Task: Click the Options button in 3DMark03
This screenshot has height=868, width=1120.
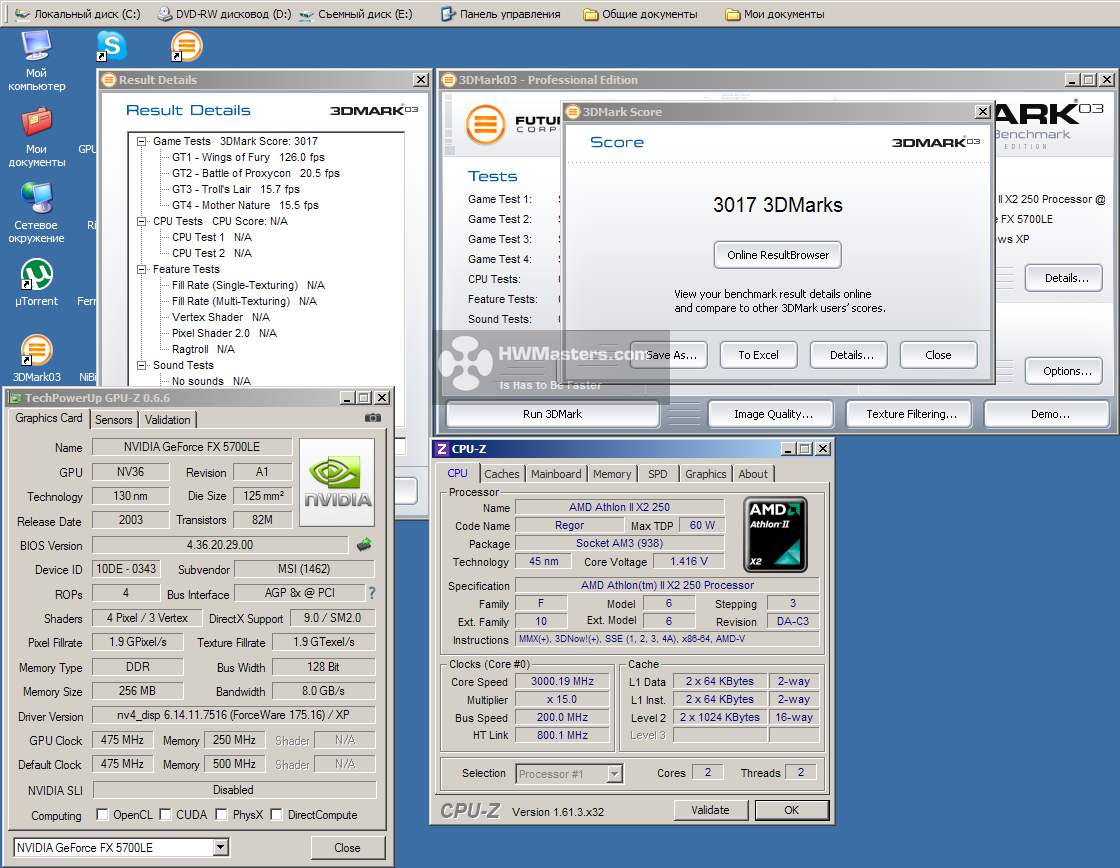Action: tap(1064, 371)
